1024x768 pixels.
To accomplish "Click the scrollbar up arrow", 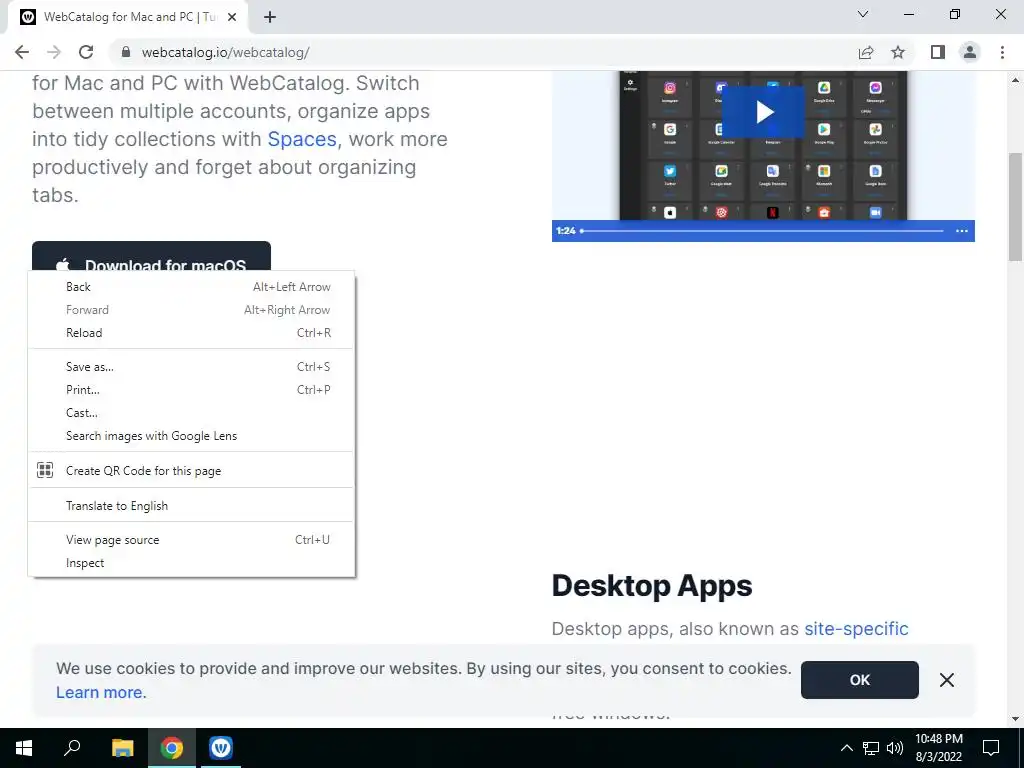I will click(1016, 80).
